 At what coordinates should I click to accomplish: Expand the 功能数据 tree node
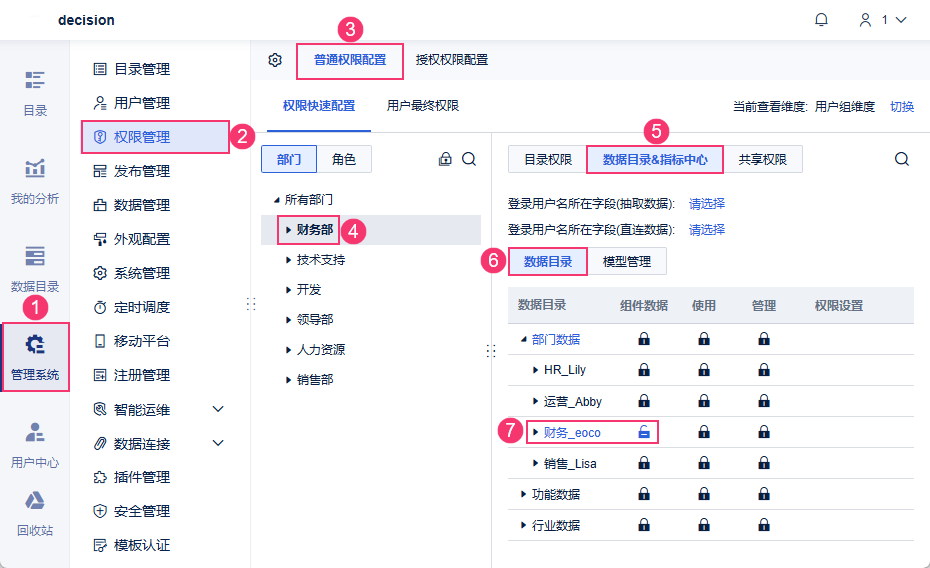524,494
